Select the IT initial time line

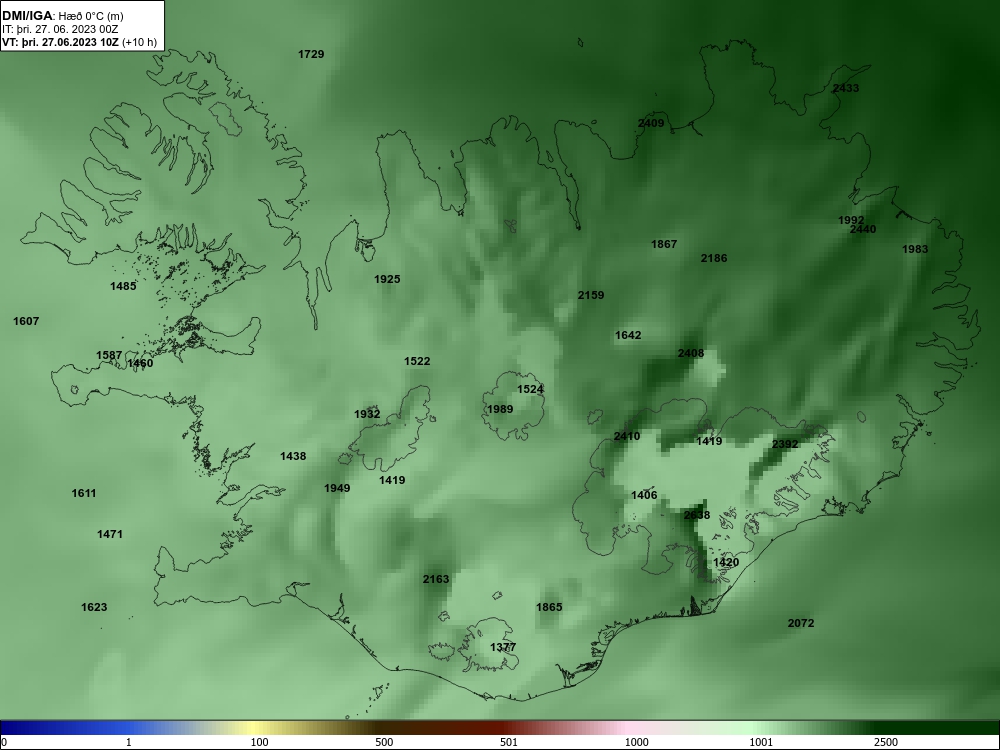coord(60,29)
